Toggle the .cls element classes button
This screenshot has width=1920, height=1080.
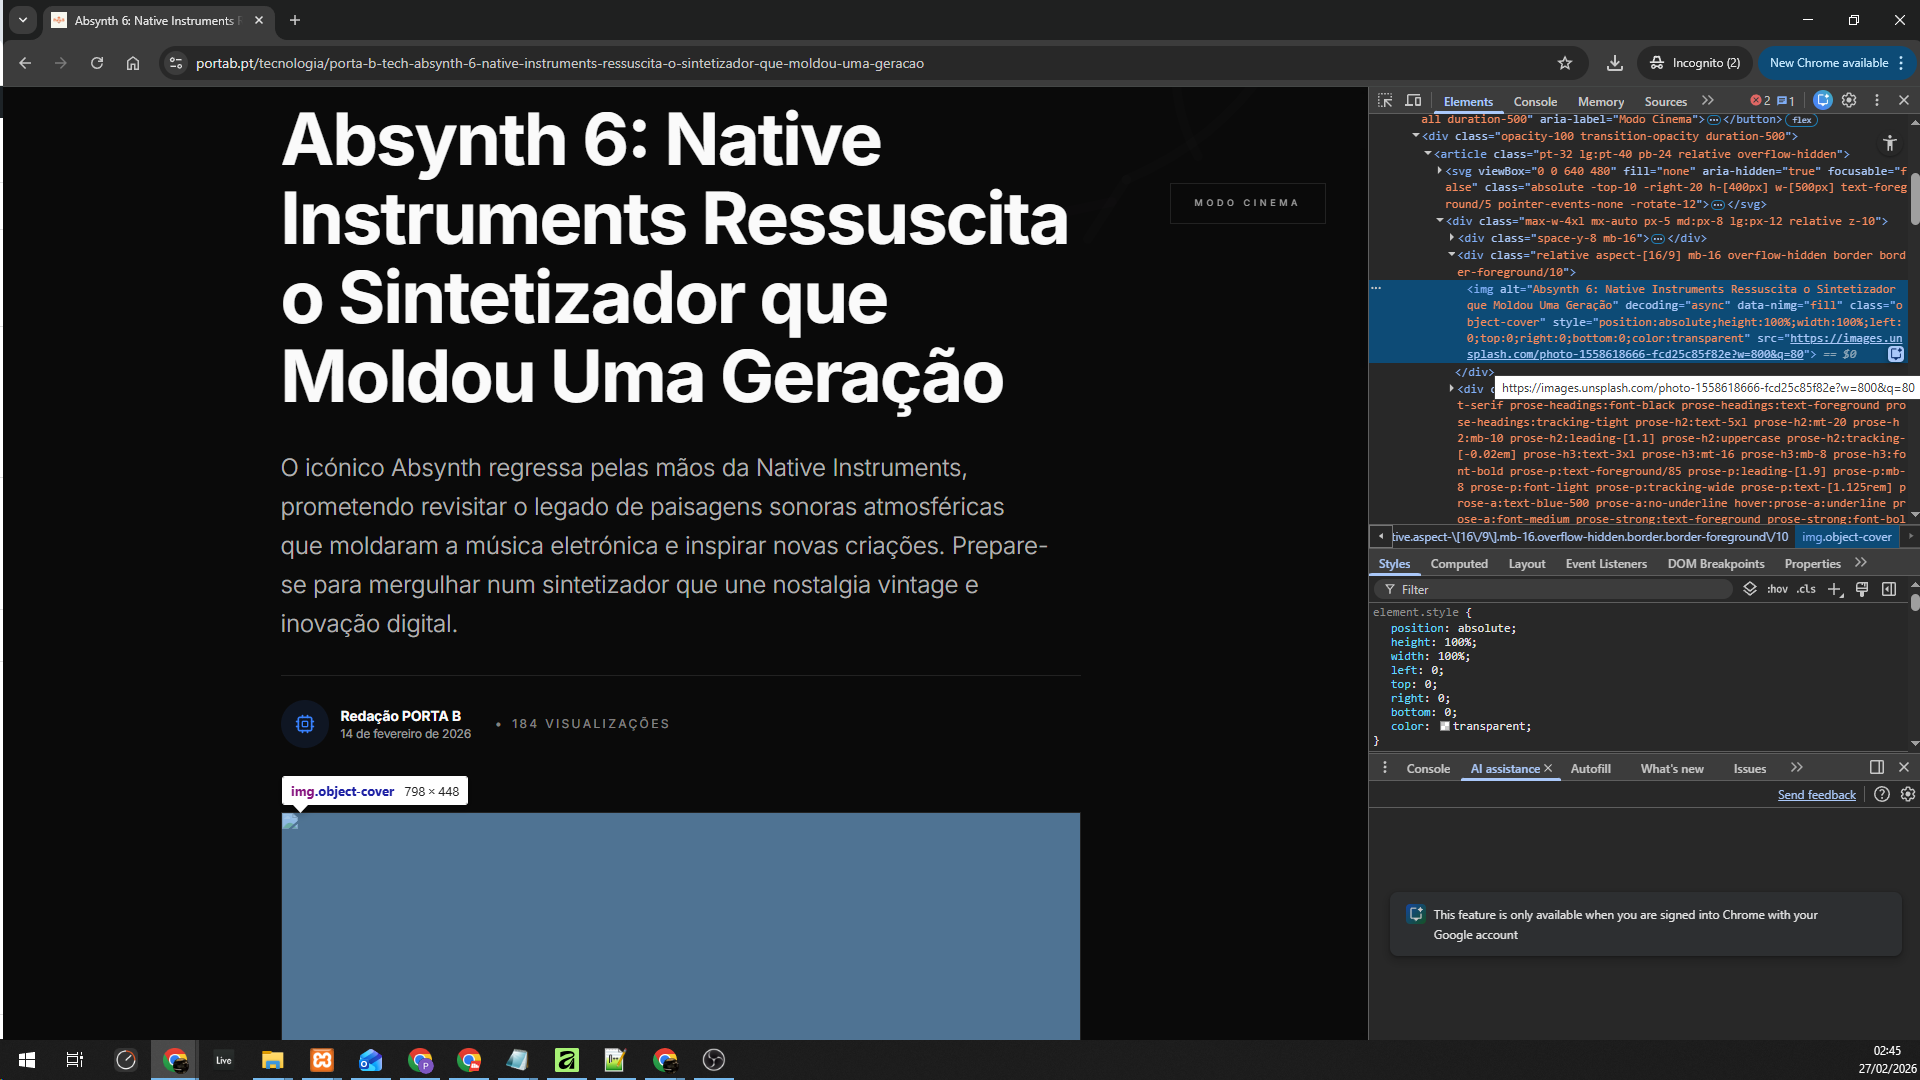(x=1806, y=589)
